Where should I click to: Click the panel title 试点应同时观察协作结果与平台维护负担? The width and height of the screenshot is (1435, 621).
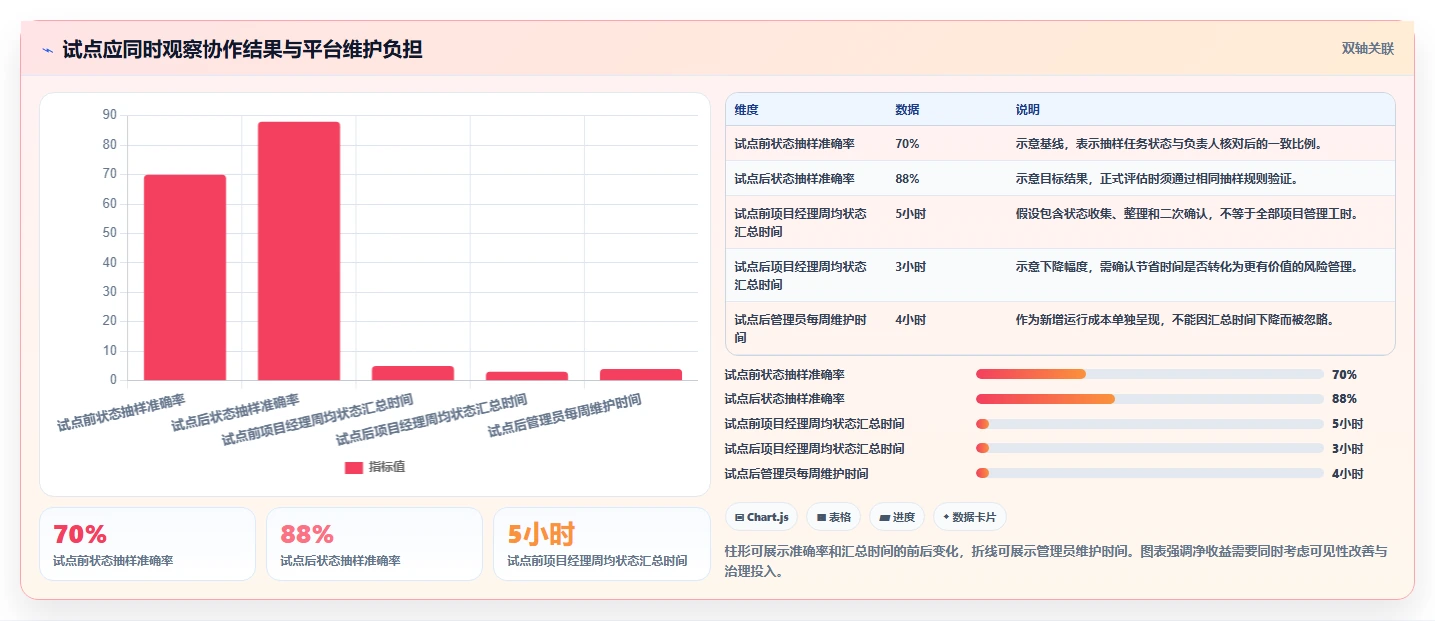(x=242, y=49)
